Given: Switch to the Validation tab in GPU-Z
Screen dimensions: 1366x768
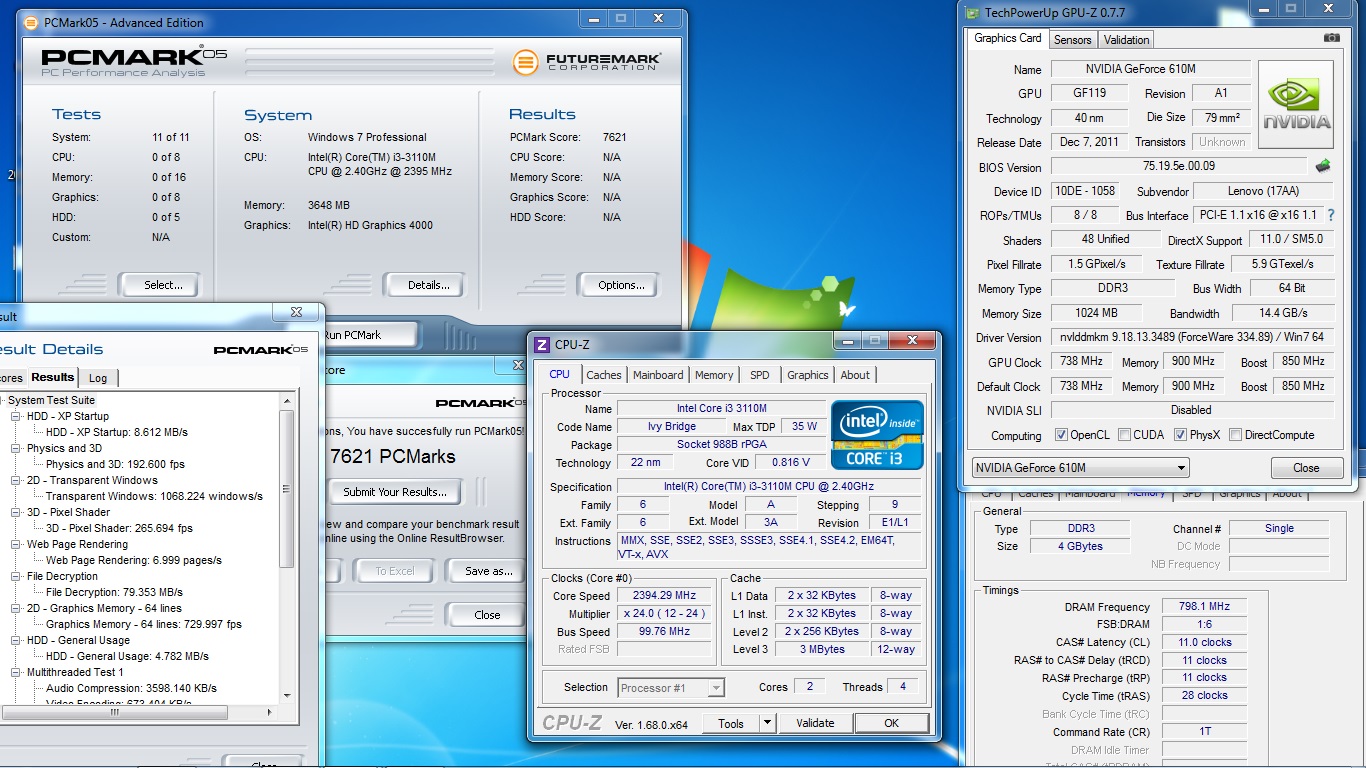Looking at the screenshot, I should pyautogui.click(x=1127, y=40).
